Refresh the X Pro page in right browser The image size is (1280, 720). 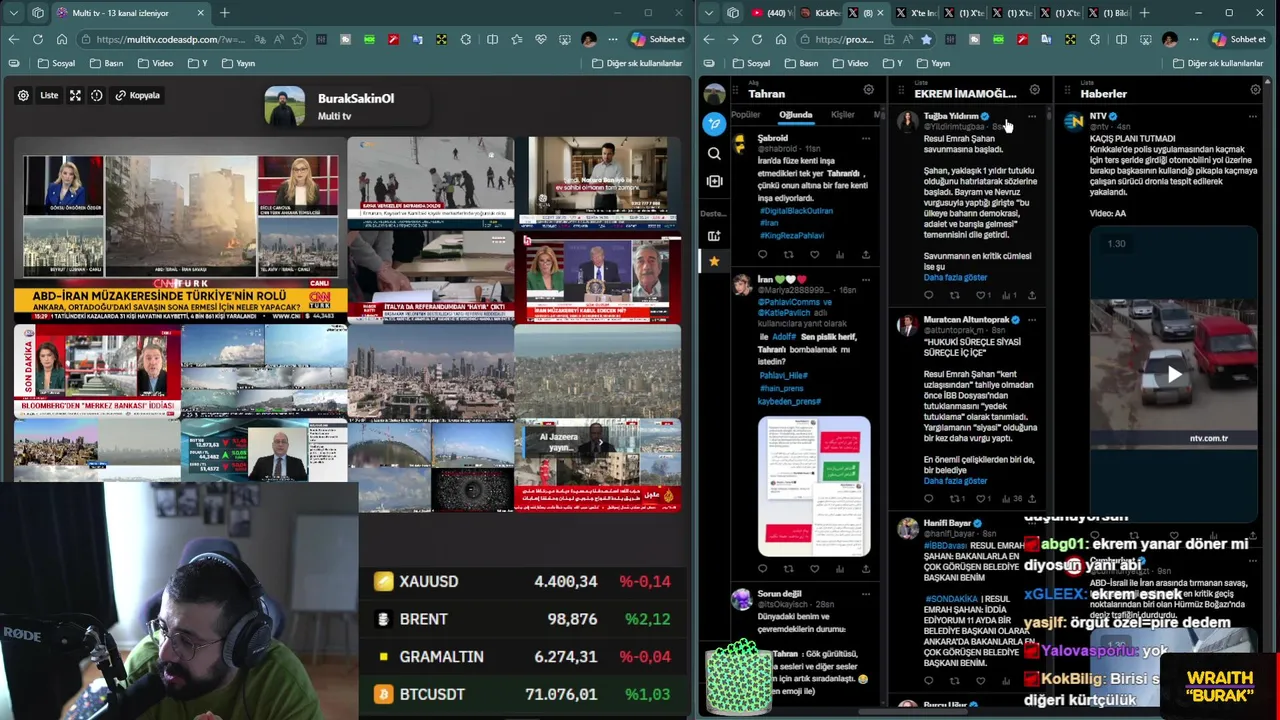757,39
